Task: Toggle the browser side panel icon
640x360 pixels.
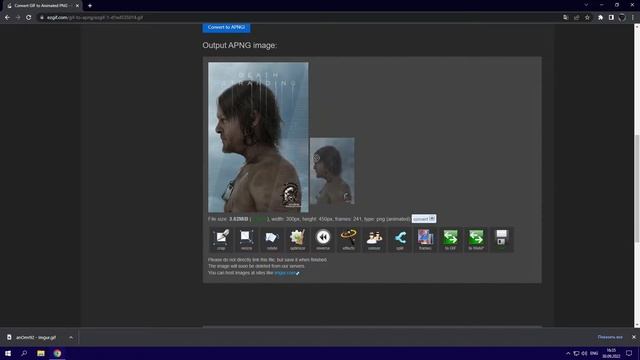Action: point(611,18)
